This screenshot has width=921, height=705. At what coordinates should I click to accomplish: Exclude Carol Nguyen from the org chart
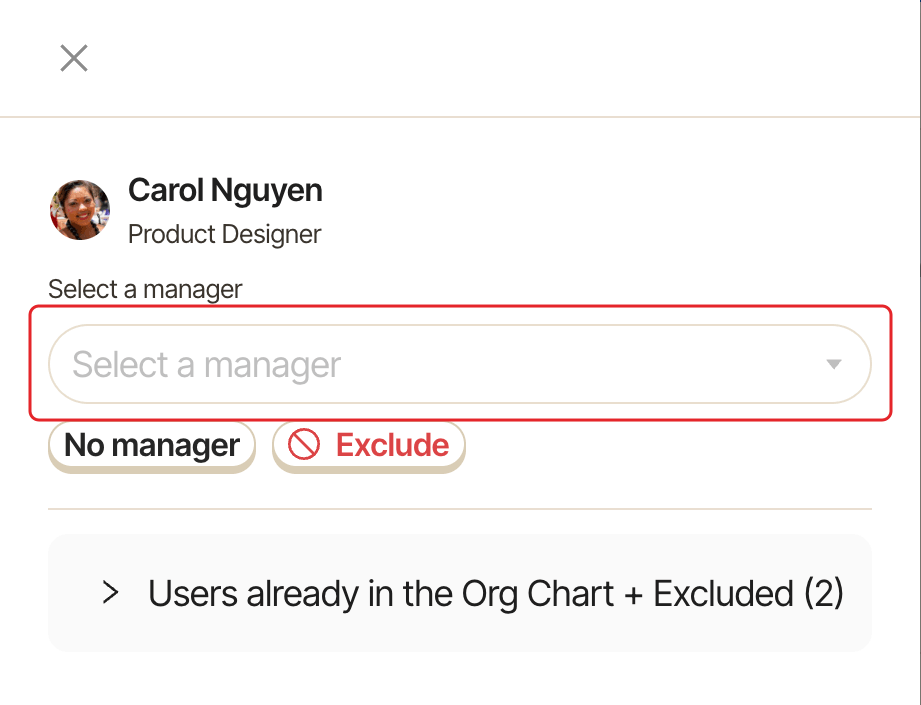click(369, 445)
